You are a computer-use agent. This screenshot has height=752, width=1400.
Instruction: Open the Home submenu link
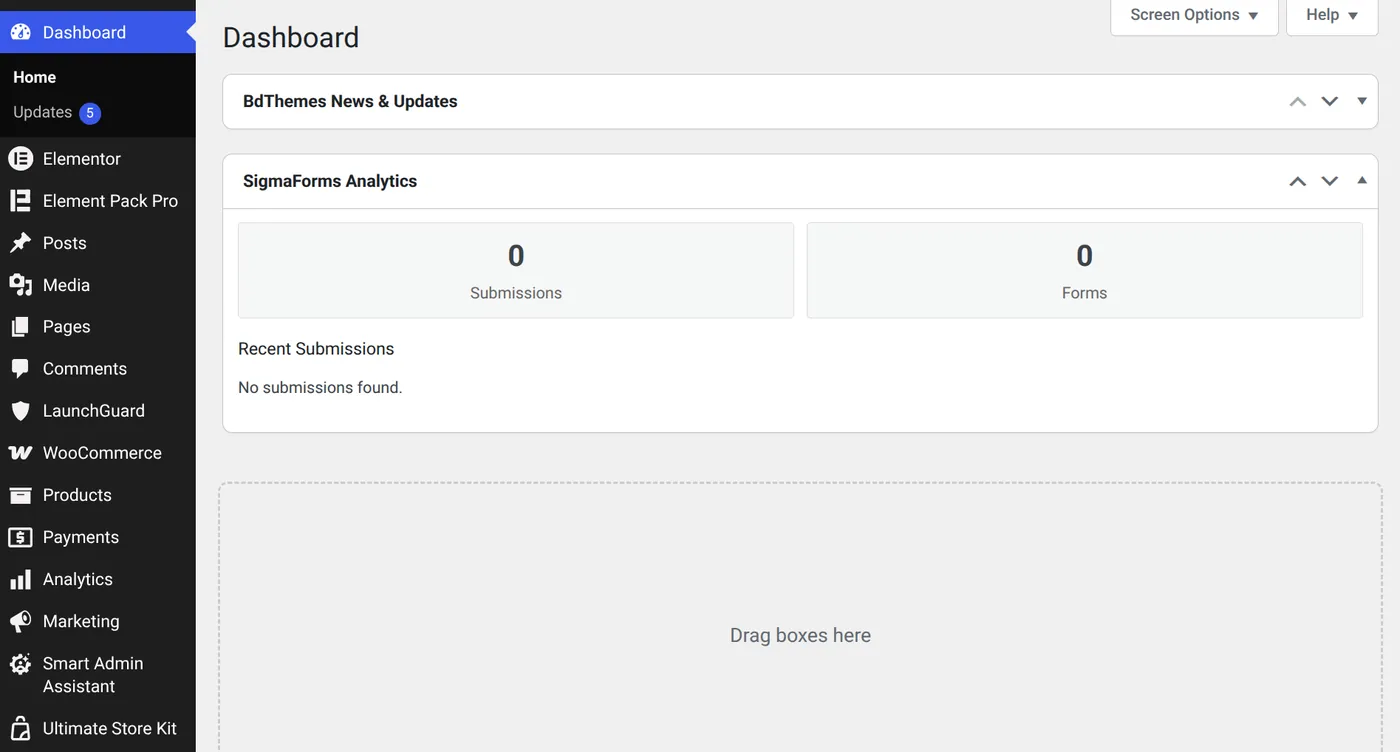[34, 77]
